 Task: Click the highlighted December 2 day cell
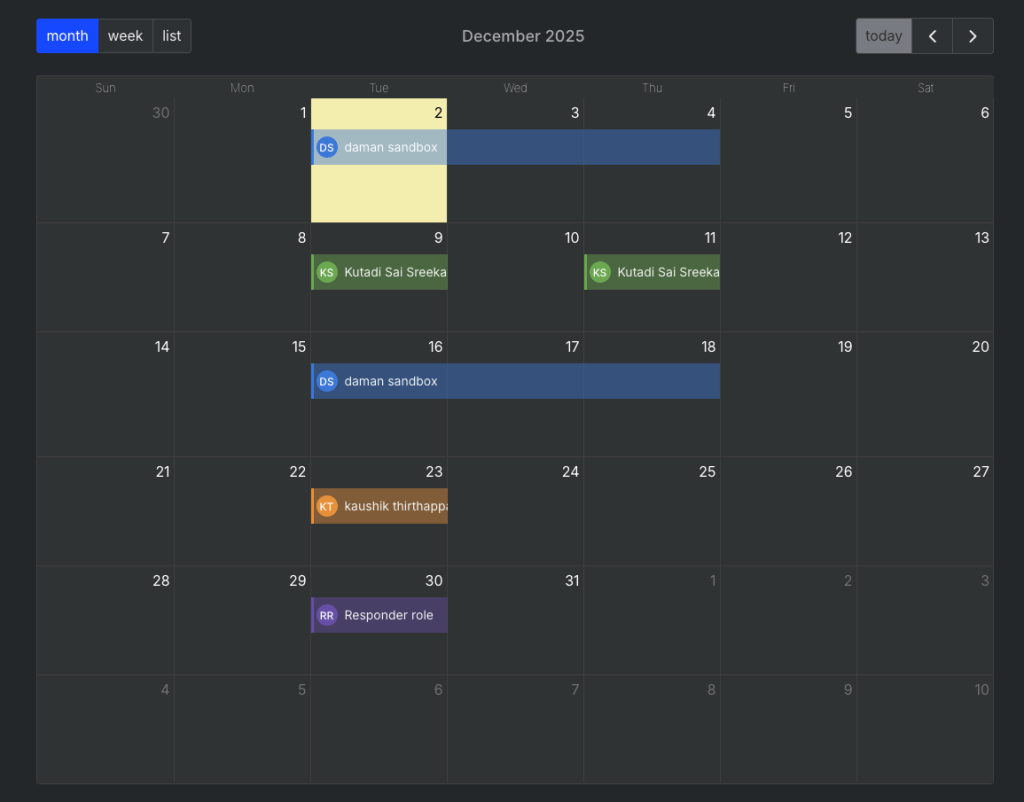pos(379,195)
